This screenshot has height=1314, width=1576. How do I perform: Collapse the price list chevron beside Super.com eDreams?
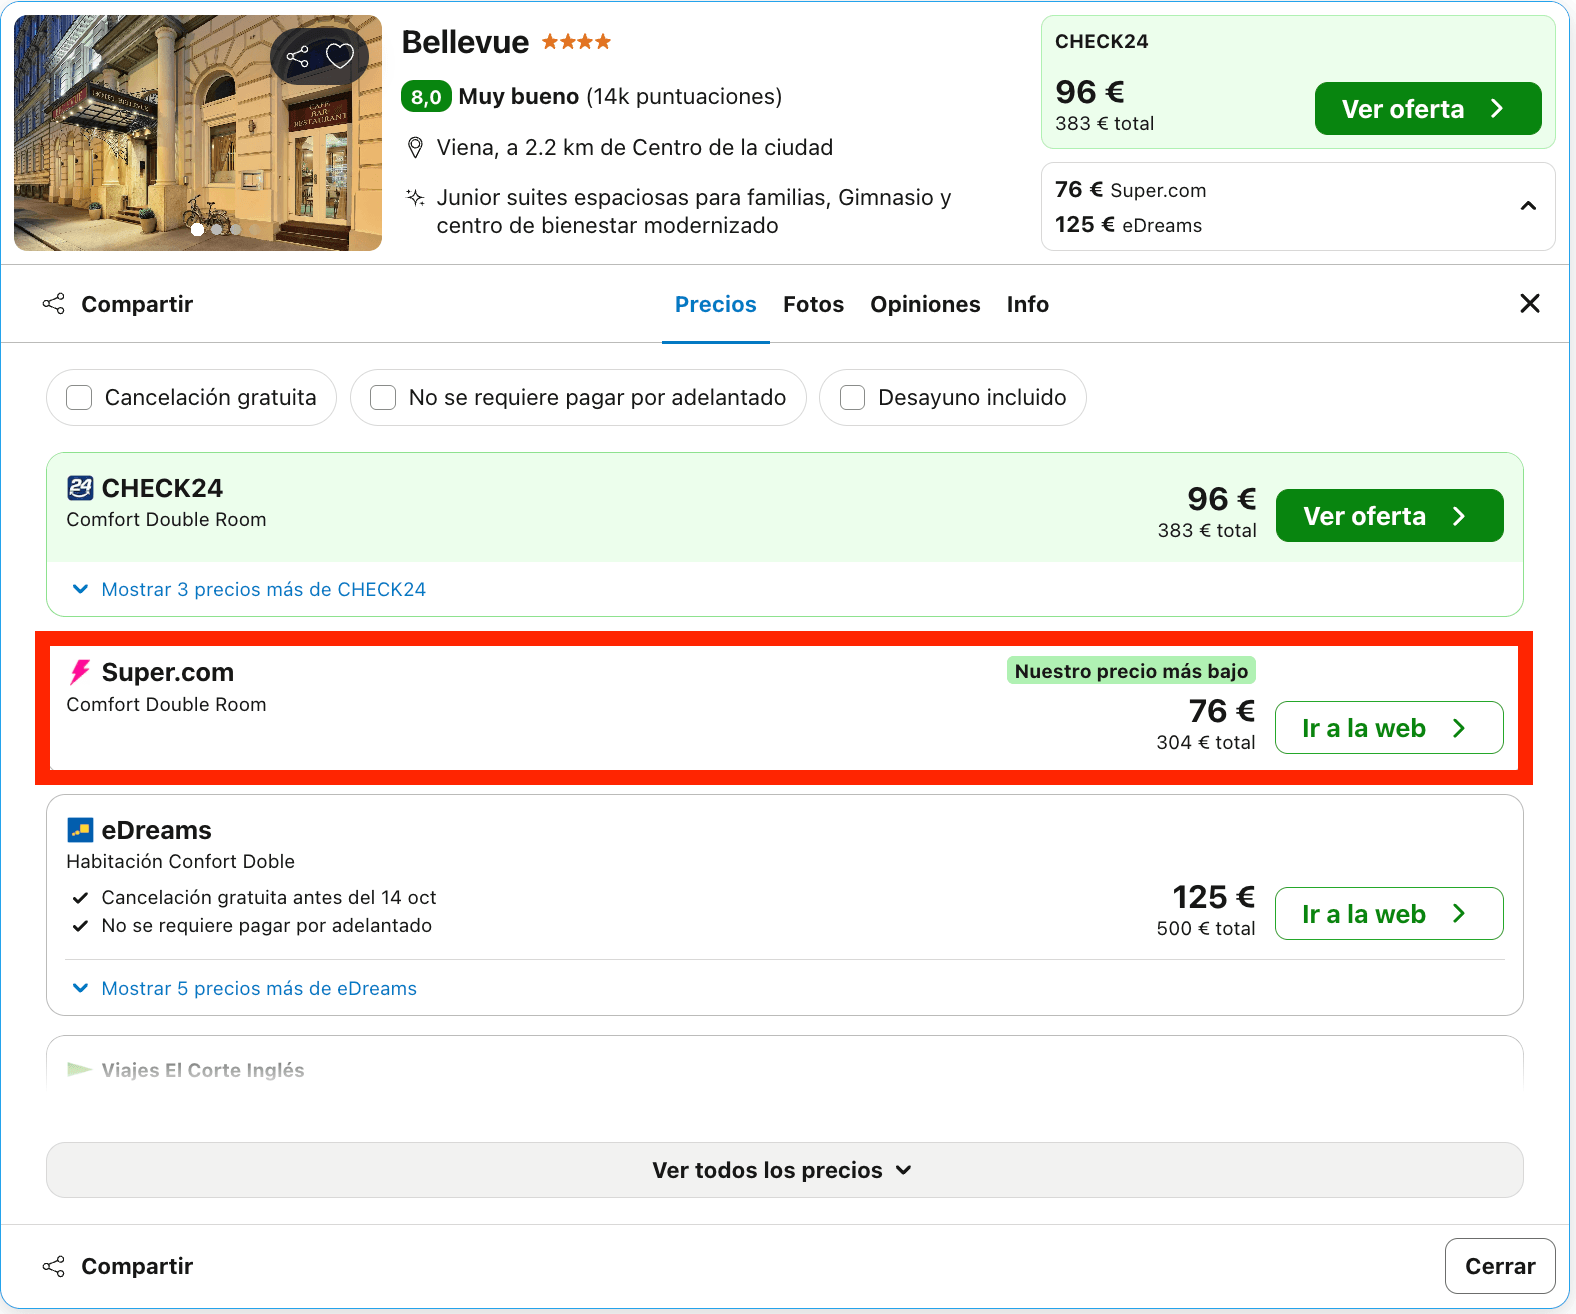1528,206
